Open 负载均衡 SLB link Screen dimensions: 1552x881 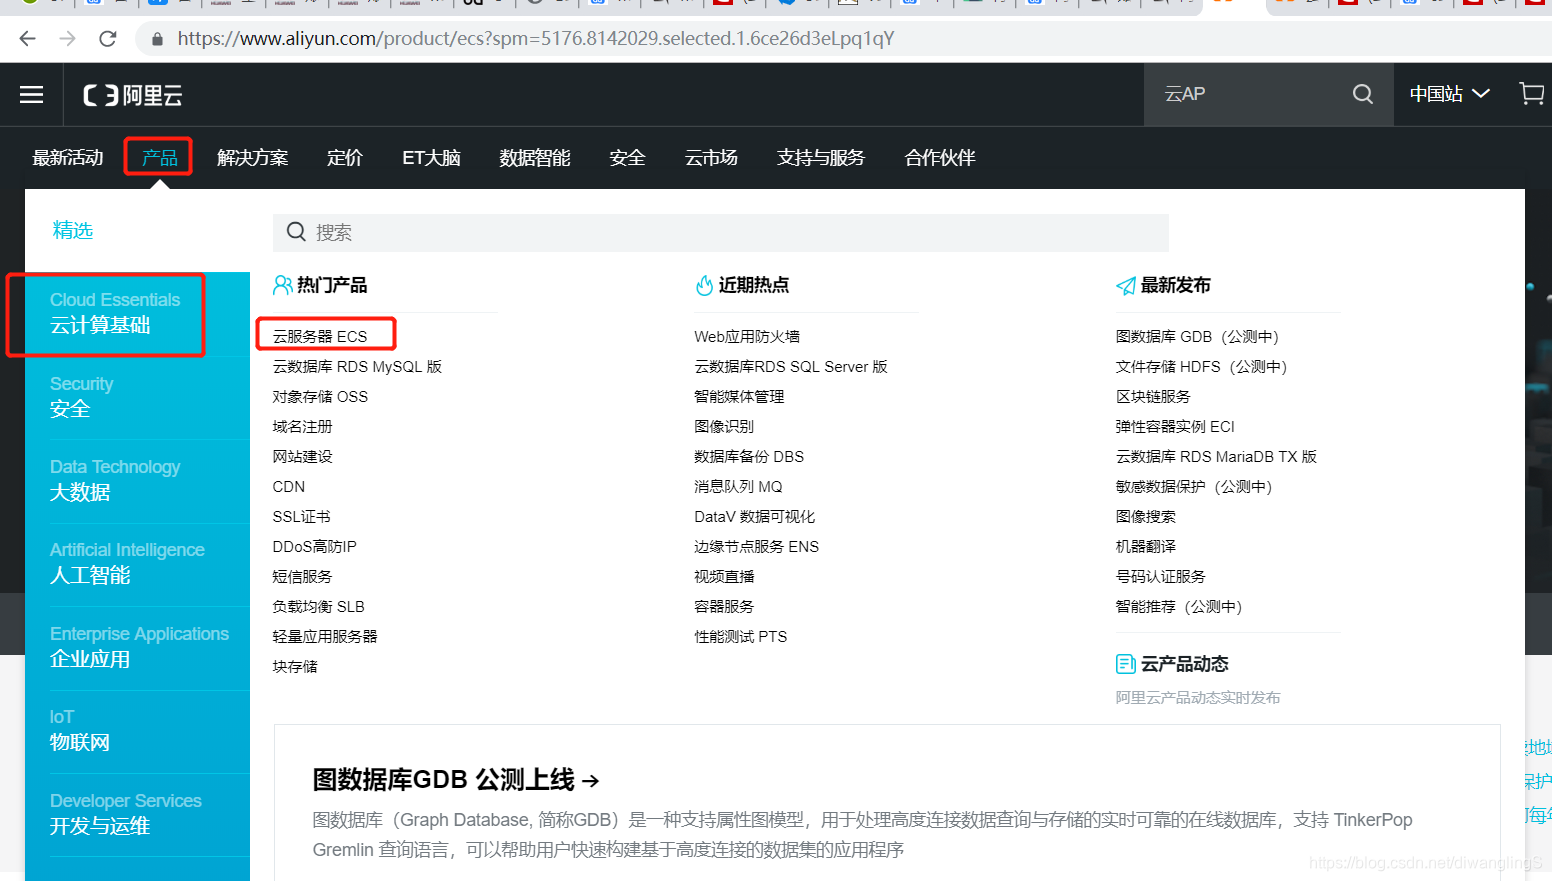(318, 607)
